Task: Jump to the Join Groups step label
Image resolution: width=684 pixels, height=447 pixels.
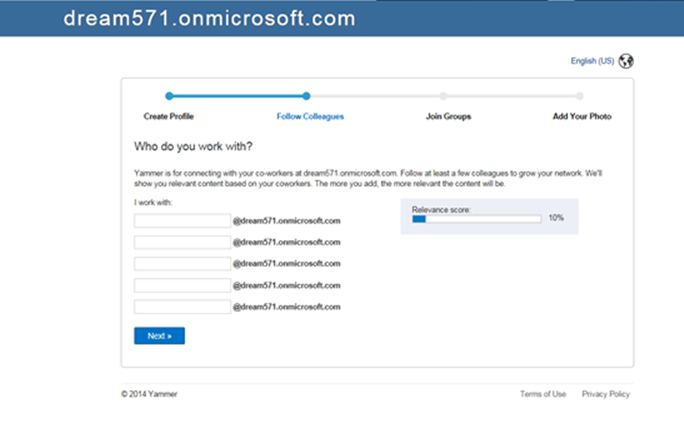Action: click(448, 117)
